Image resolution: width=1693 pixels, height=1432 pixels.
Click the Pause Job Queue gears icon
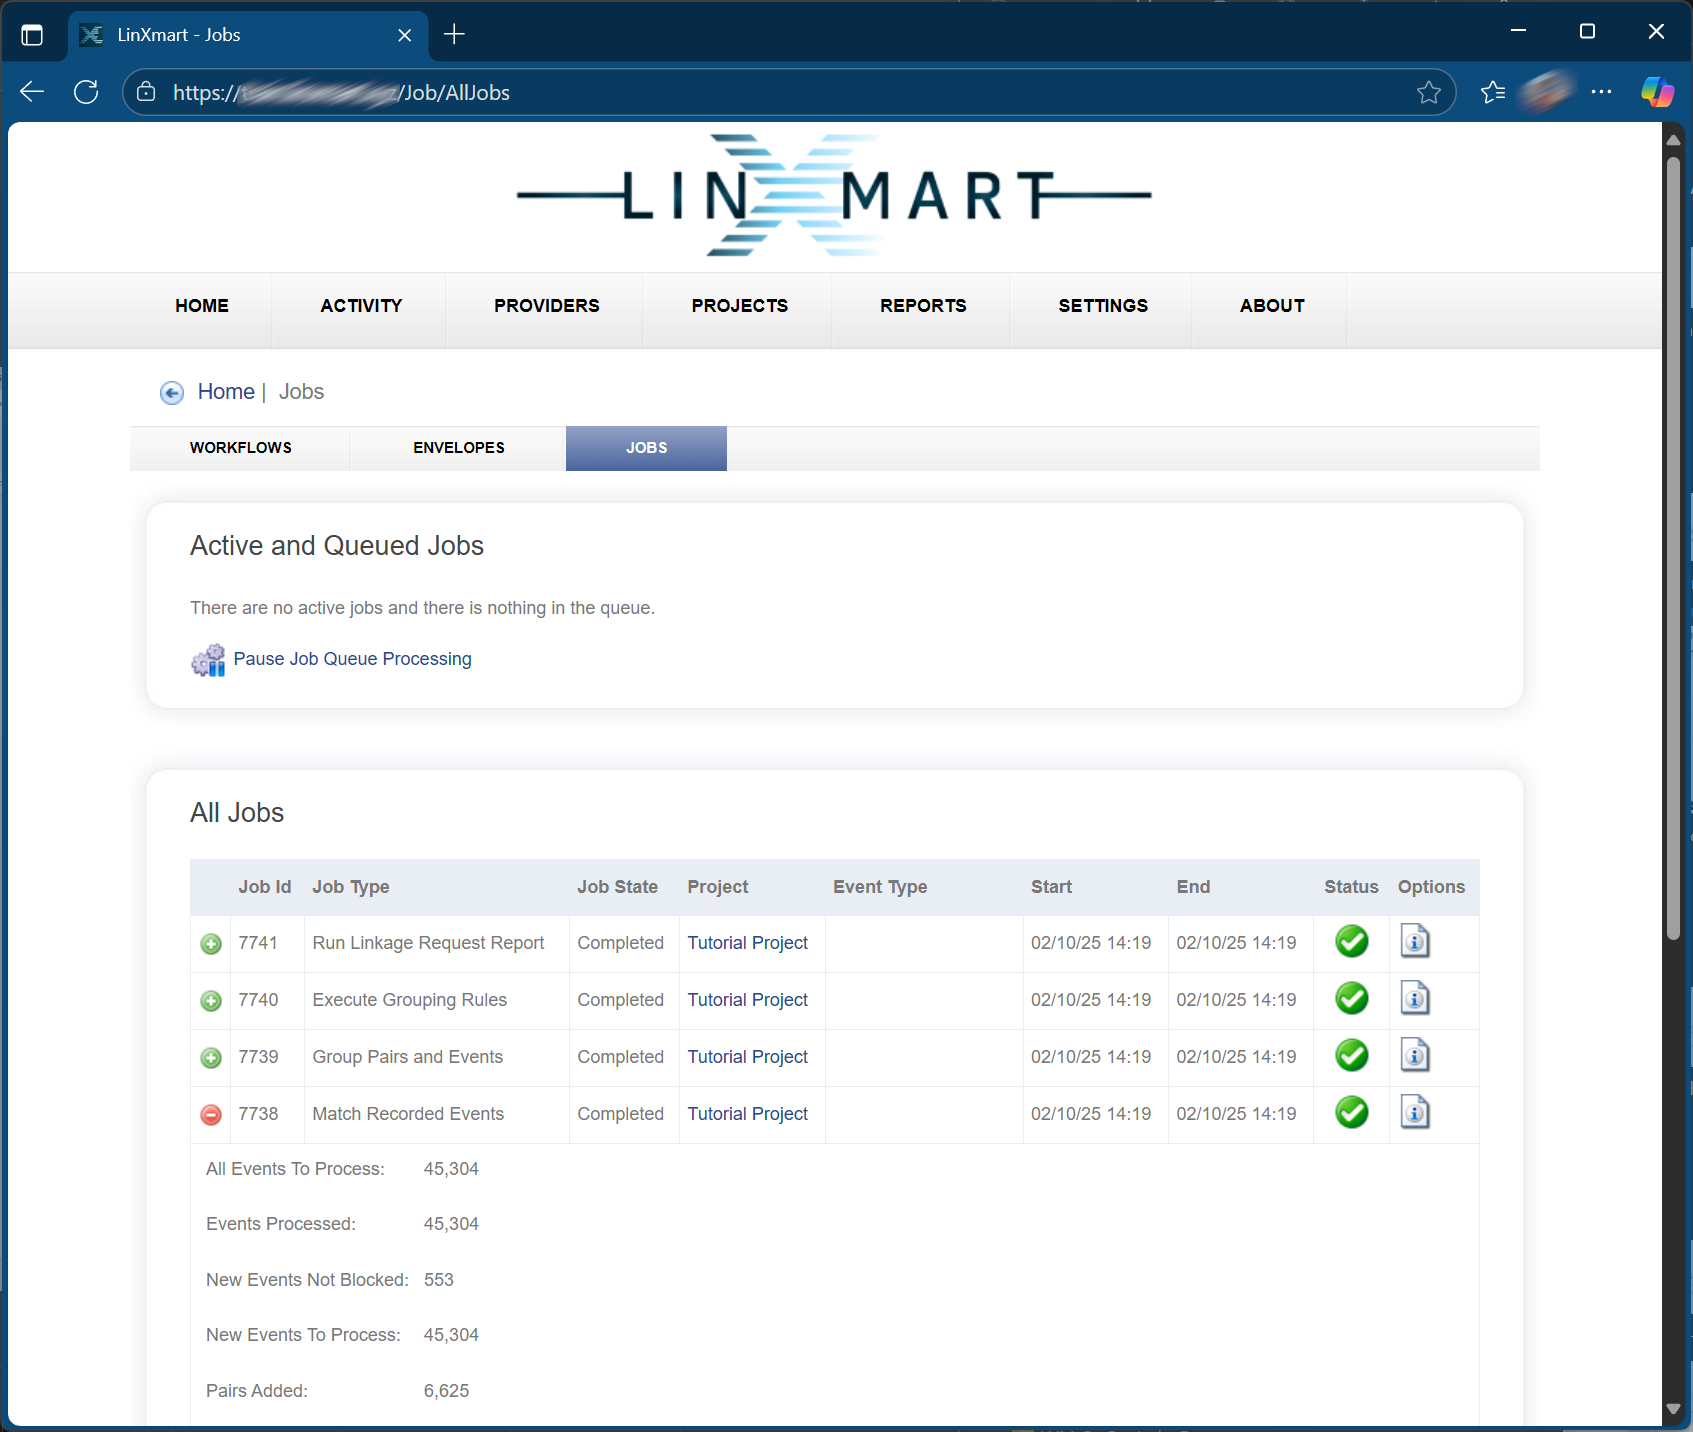pyautogui.click(x=208, y=660)
